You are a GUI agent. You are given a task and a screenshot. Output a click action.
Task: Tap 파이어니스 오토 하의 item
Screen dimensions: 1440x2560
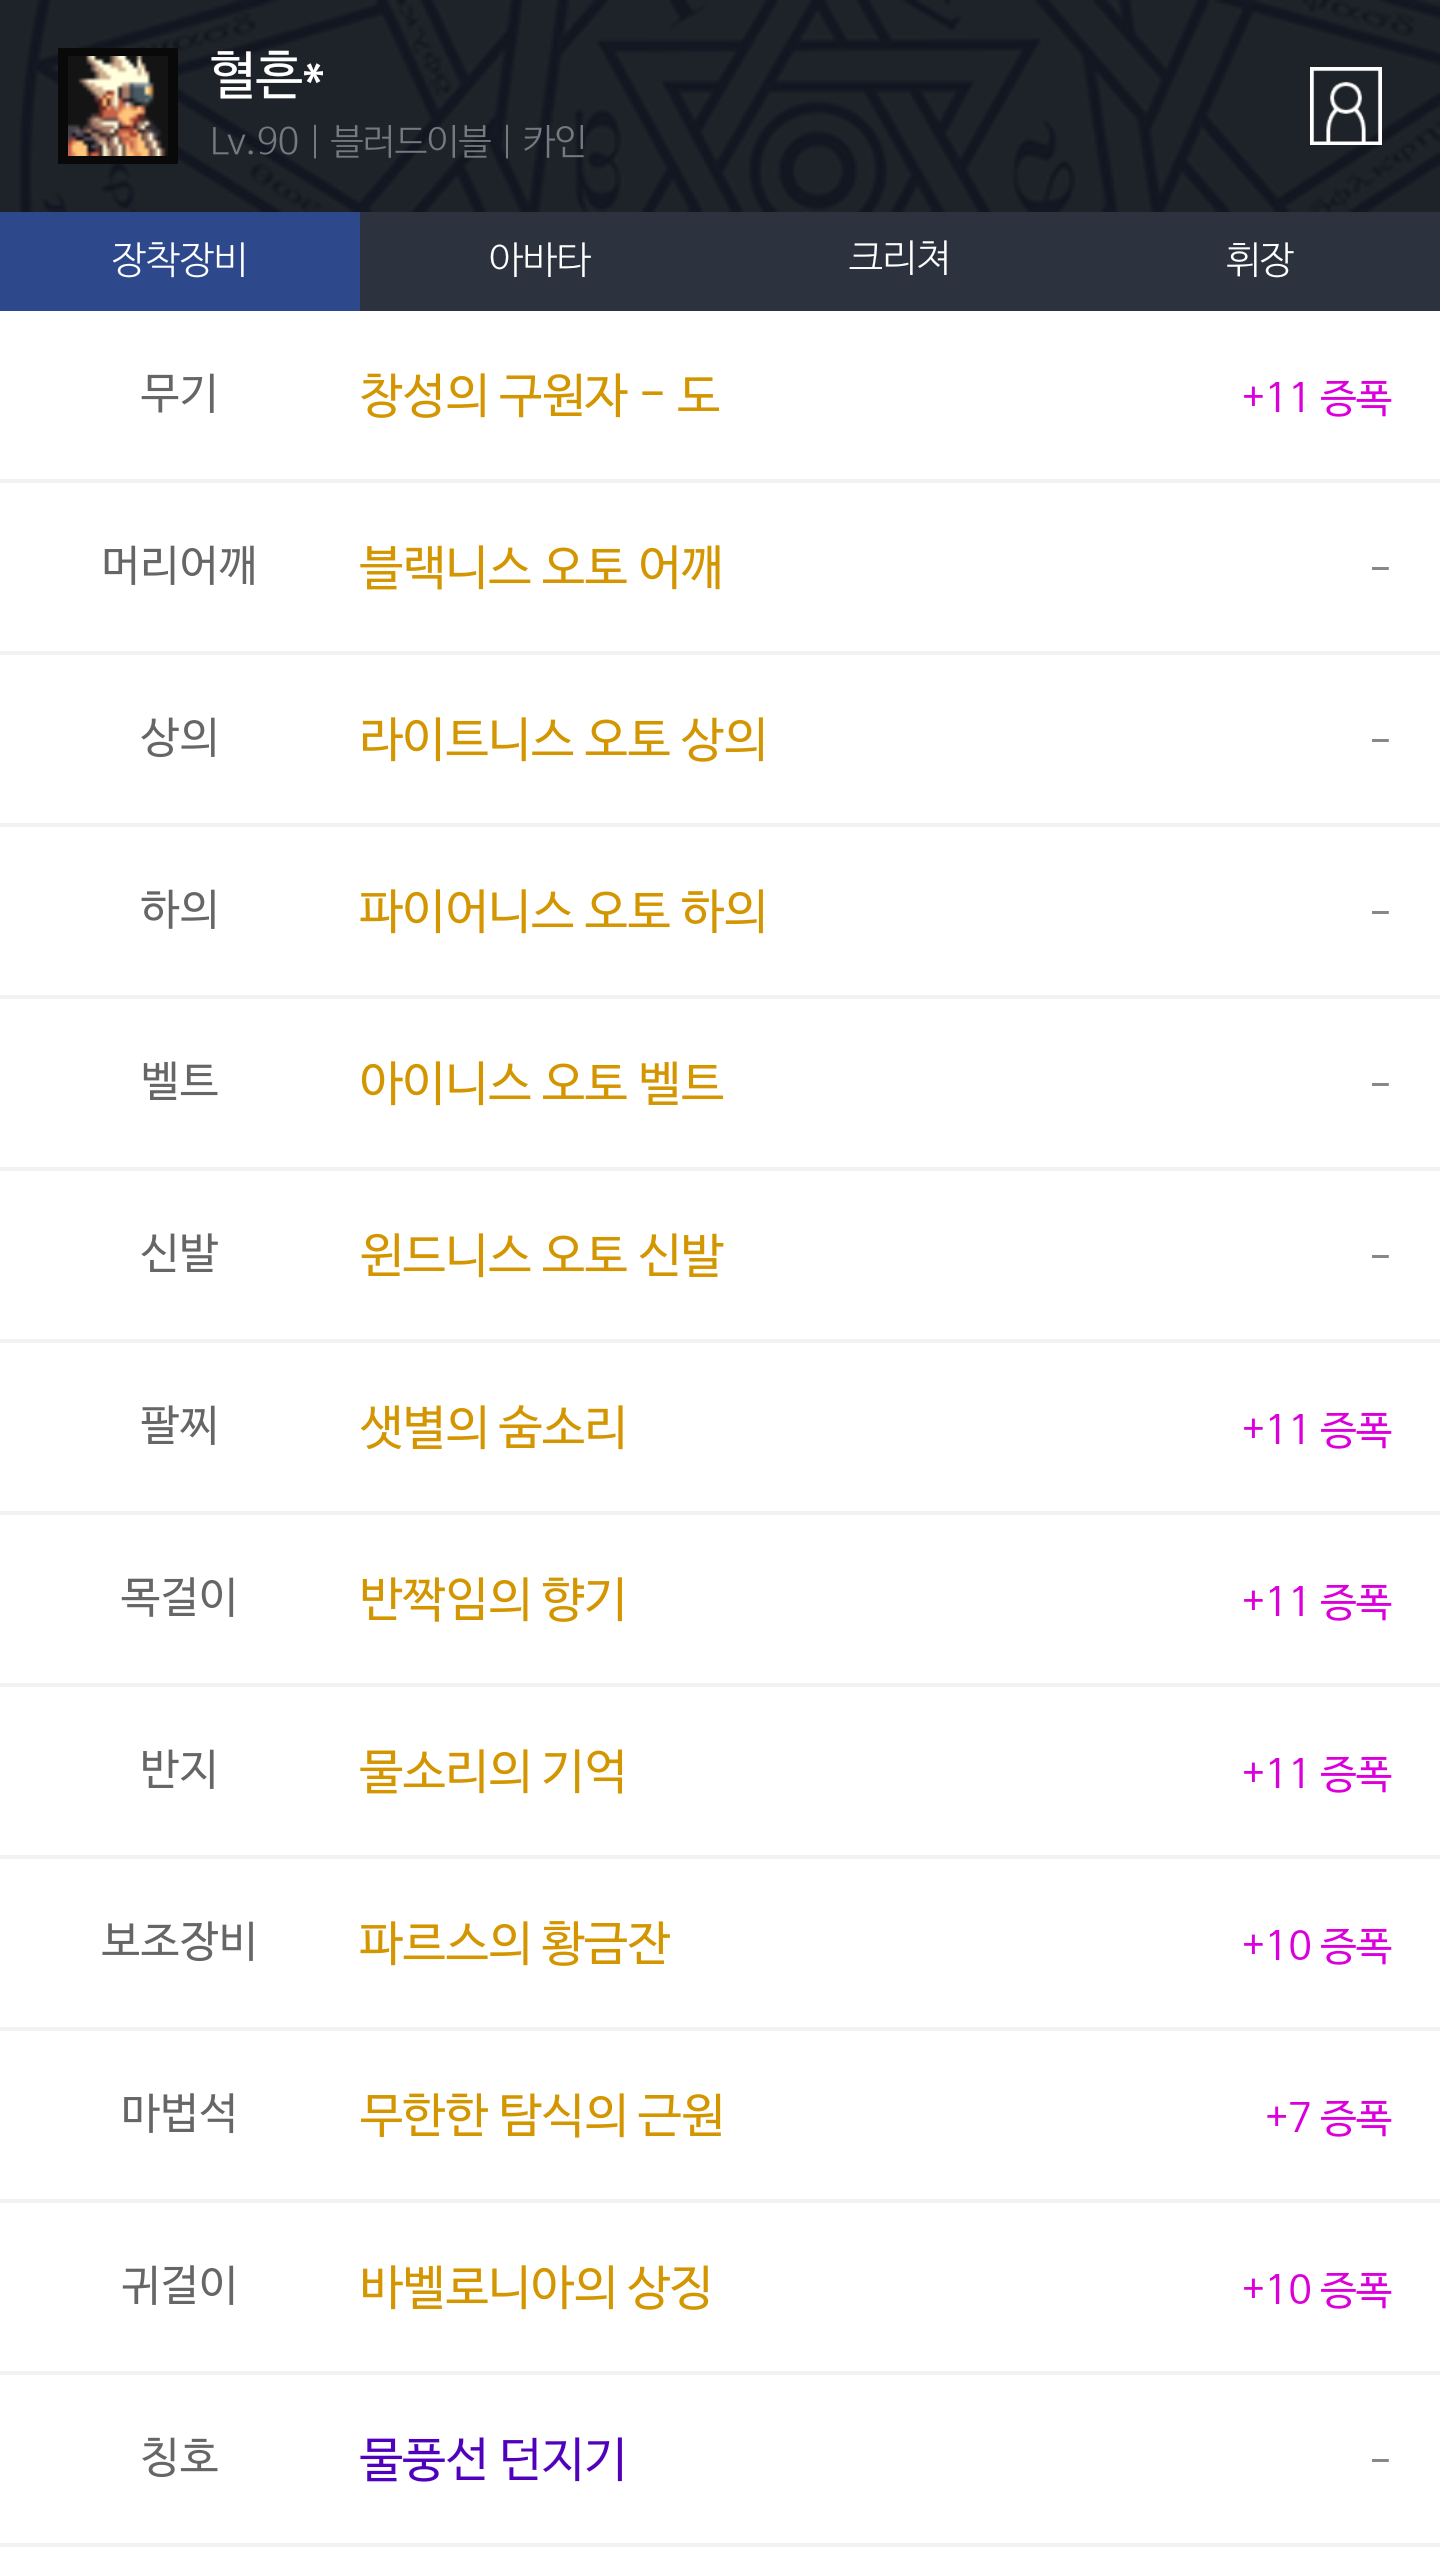click(563, 911)
